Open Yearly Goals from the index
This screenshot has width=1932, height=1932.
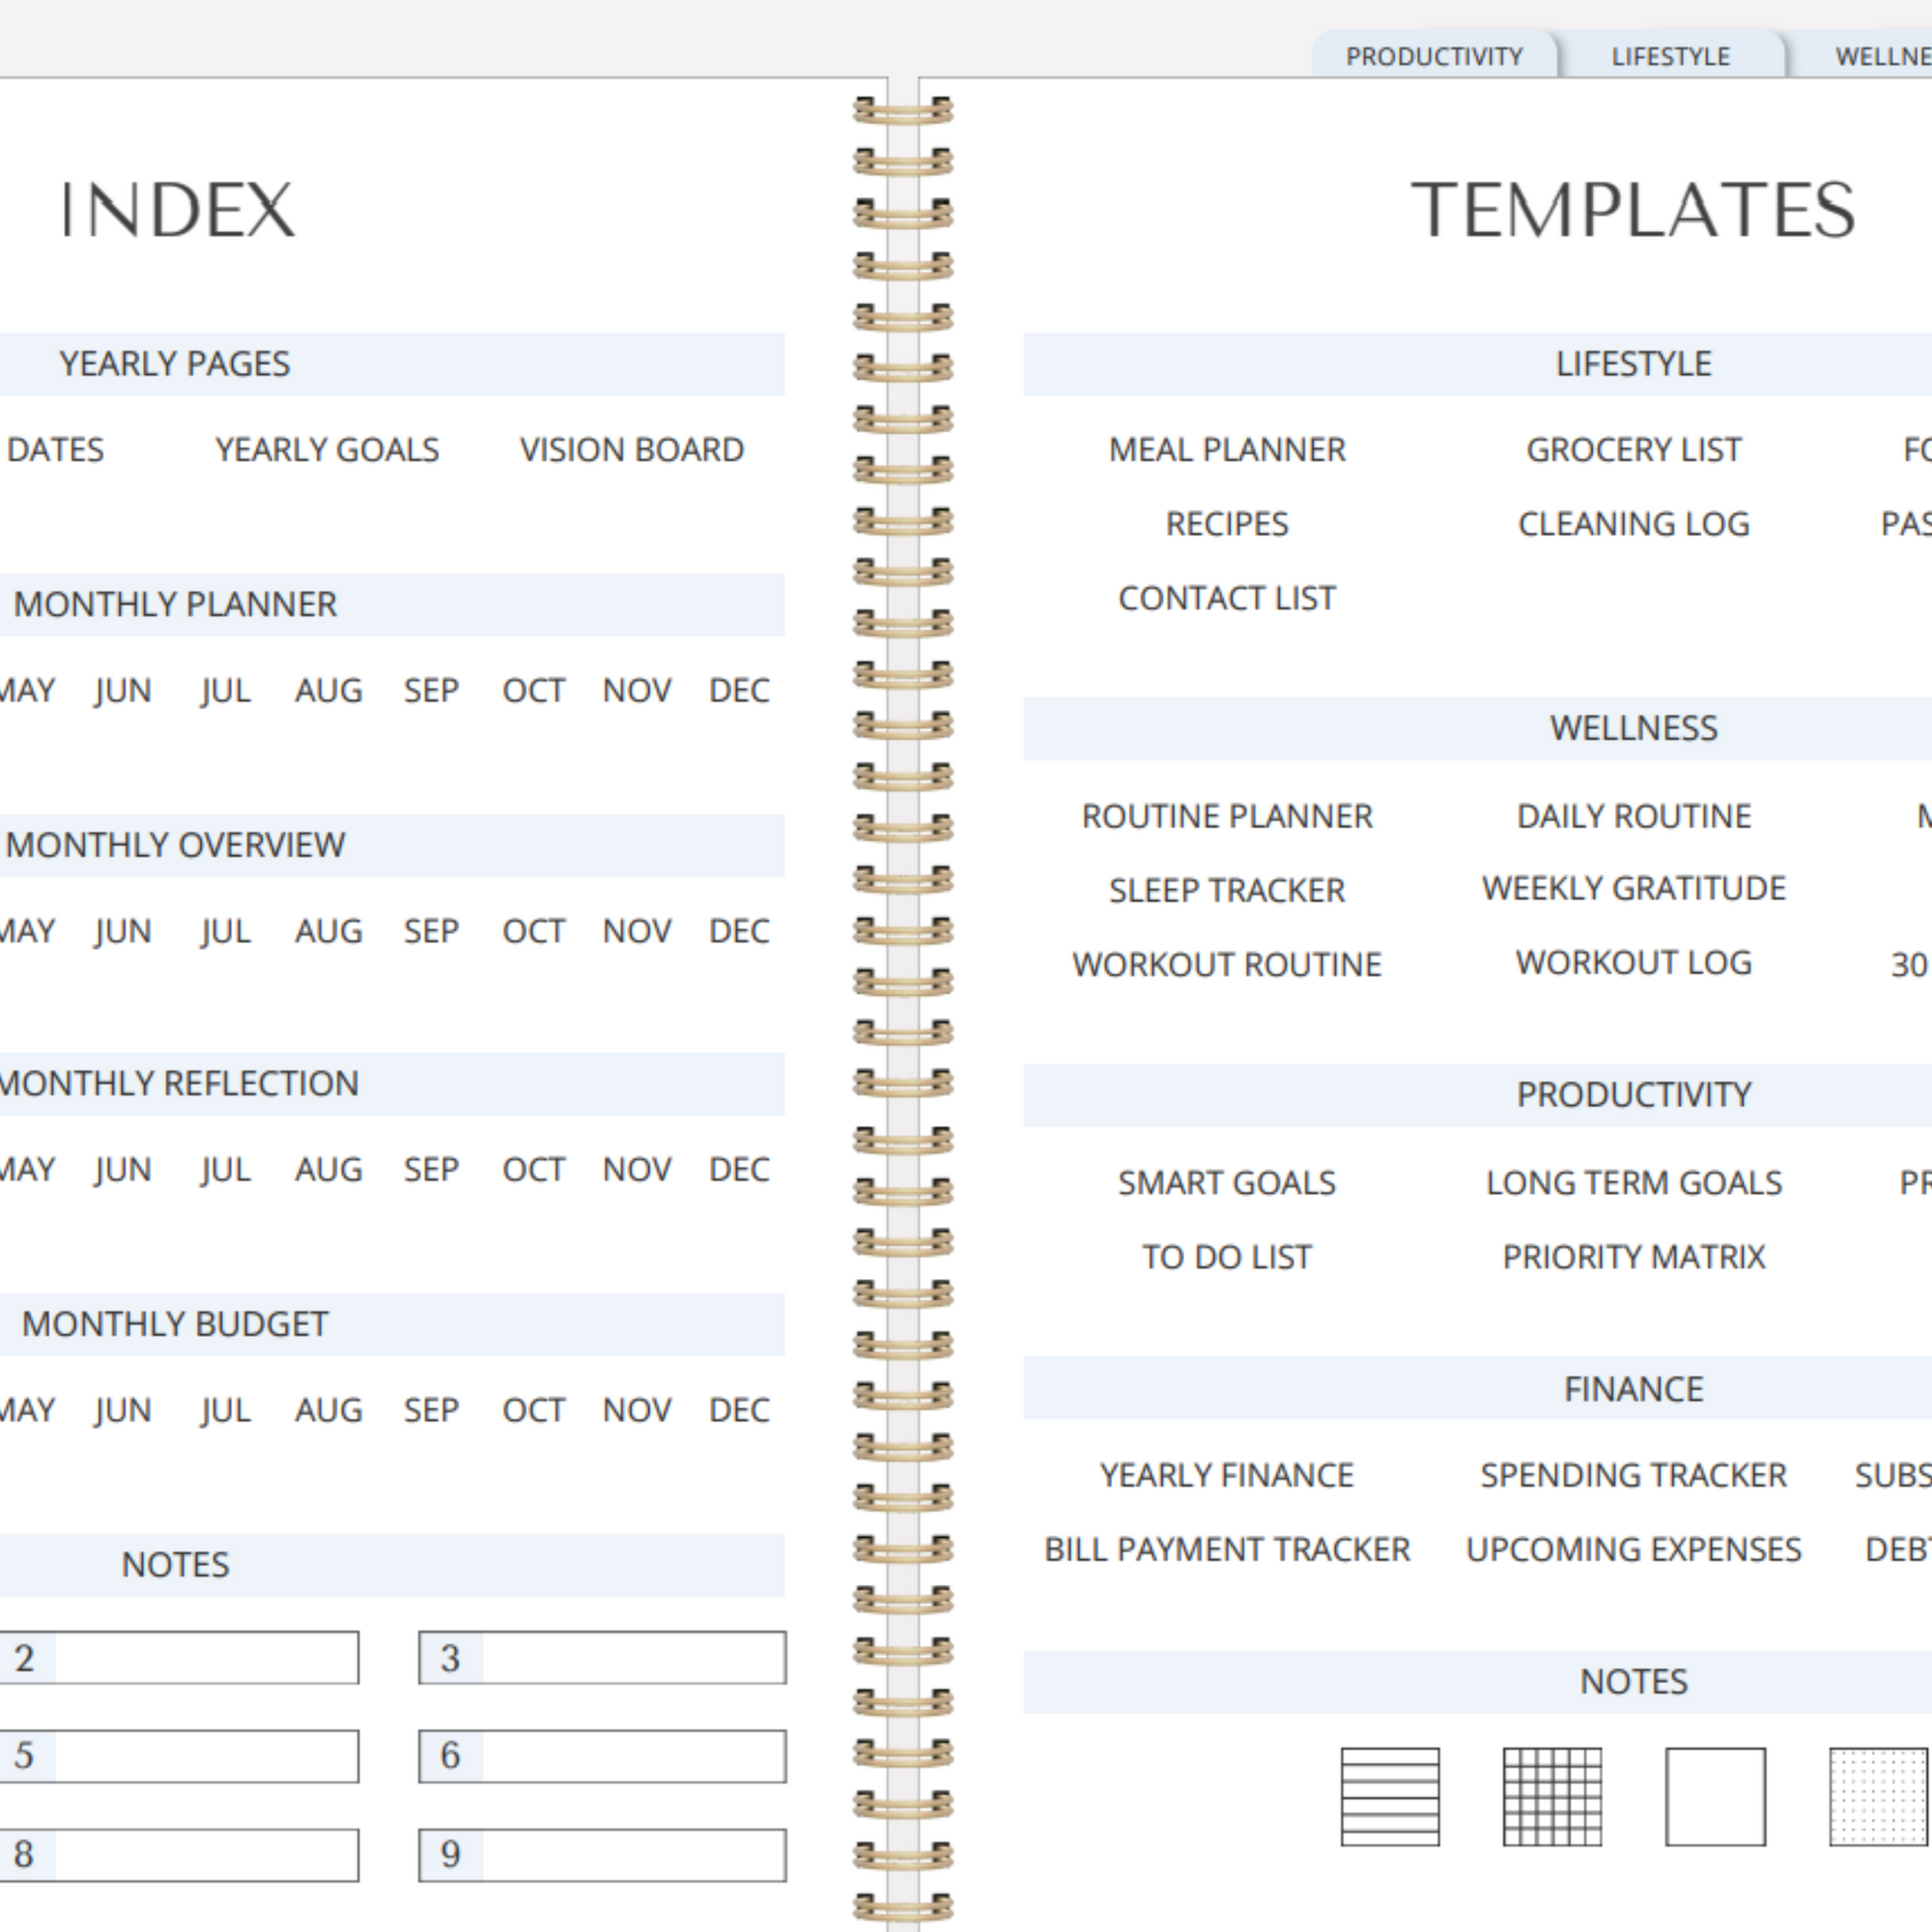[327, 450]
